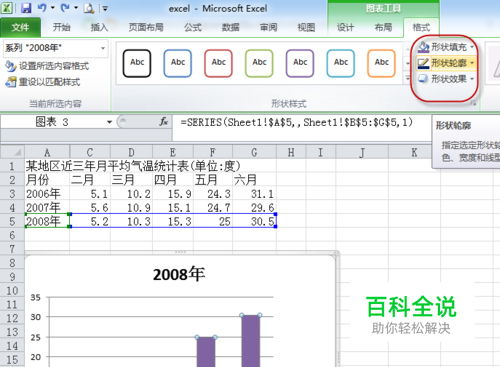The image size is (500, 367).
Task: Open the 形状轮廓 shape outline dropdown arrow
Action: [472, 63]
